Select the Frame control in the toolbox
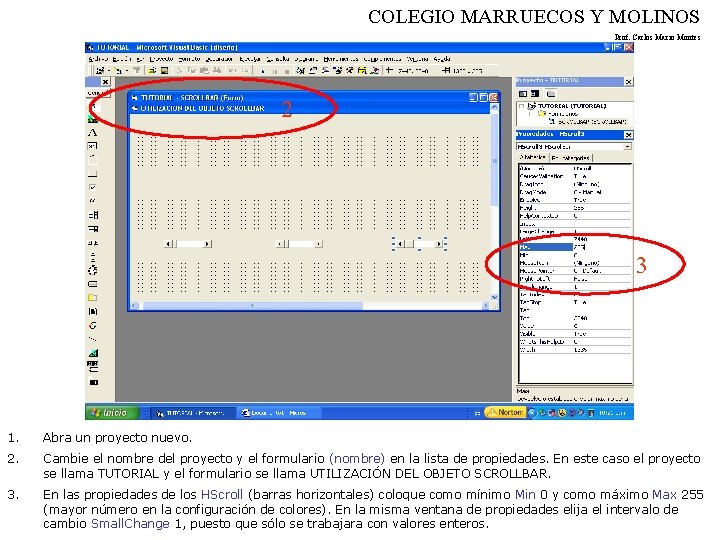 coord(93,160)
